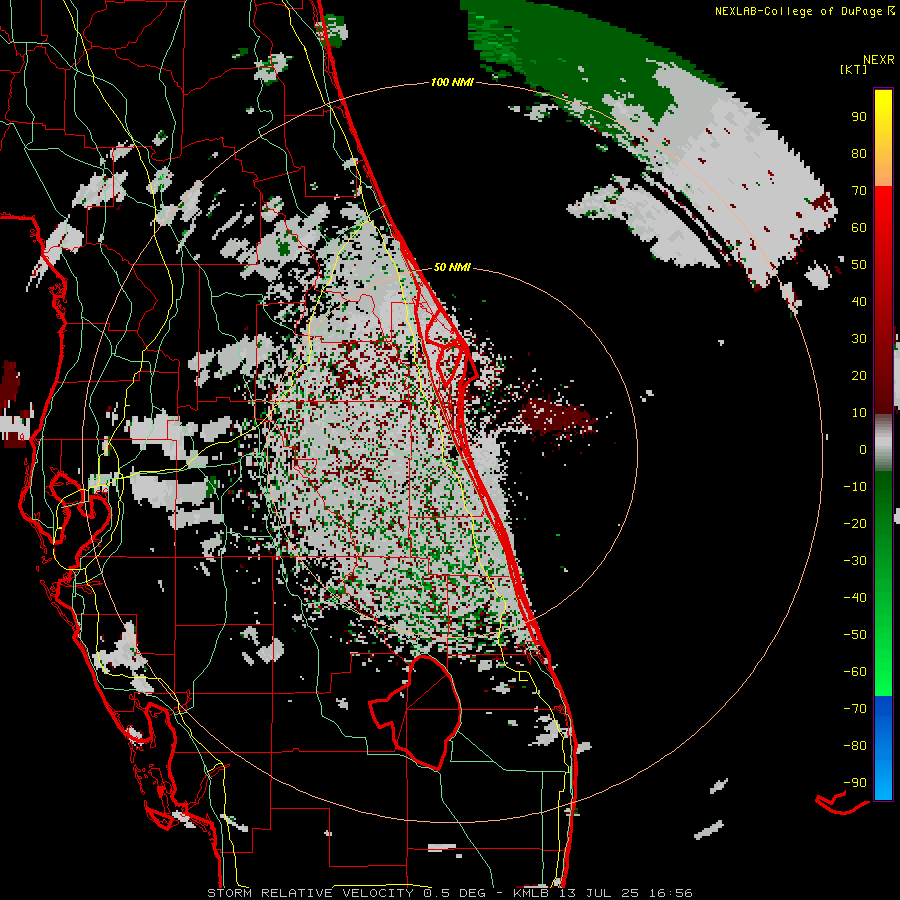Click the dark red velocity patch offshore east
The image size is (900, 900).
tap(556, 417)
